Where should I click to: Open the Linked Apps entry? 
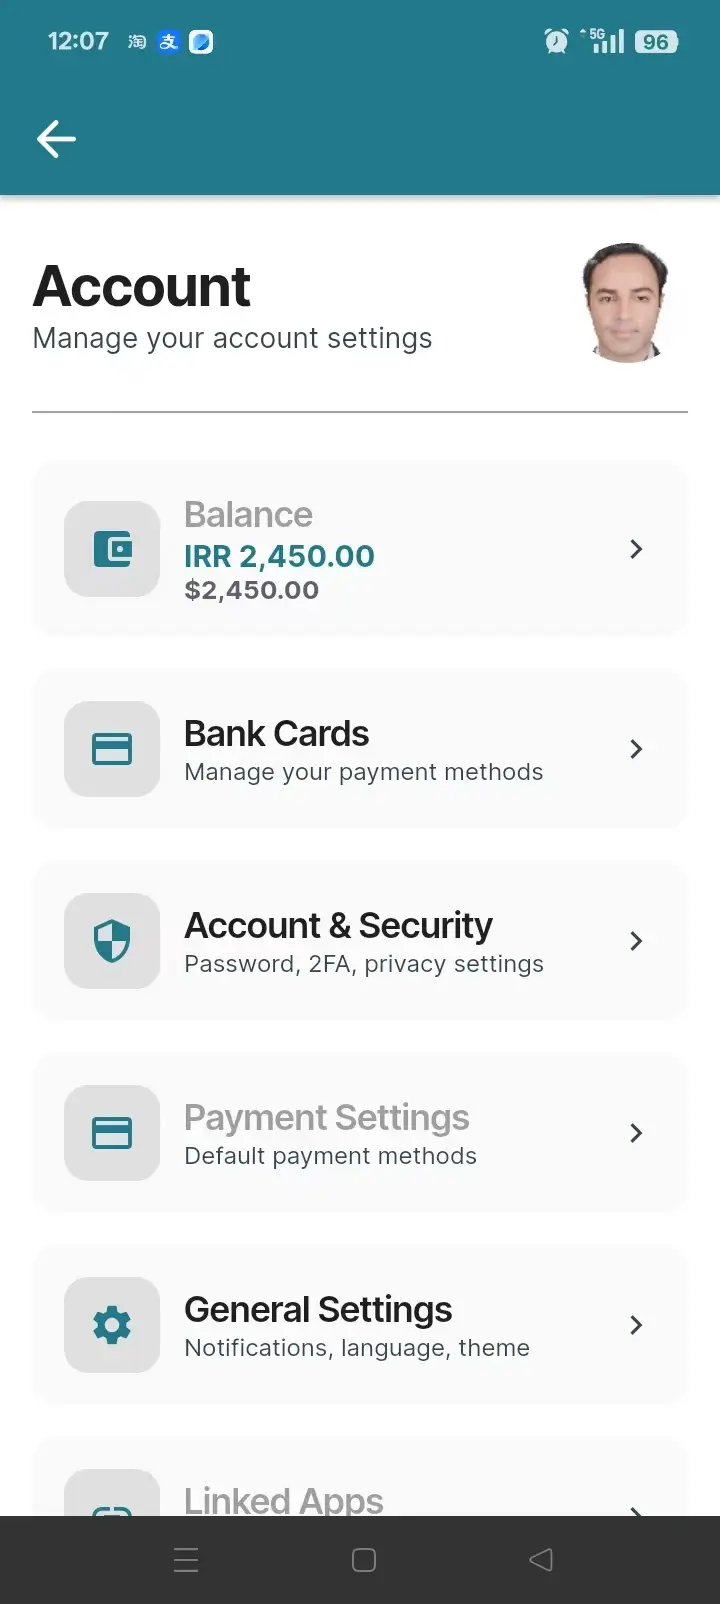284,1498
